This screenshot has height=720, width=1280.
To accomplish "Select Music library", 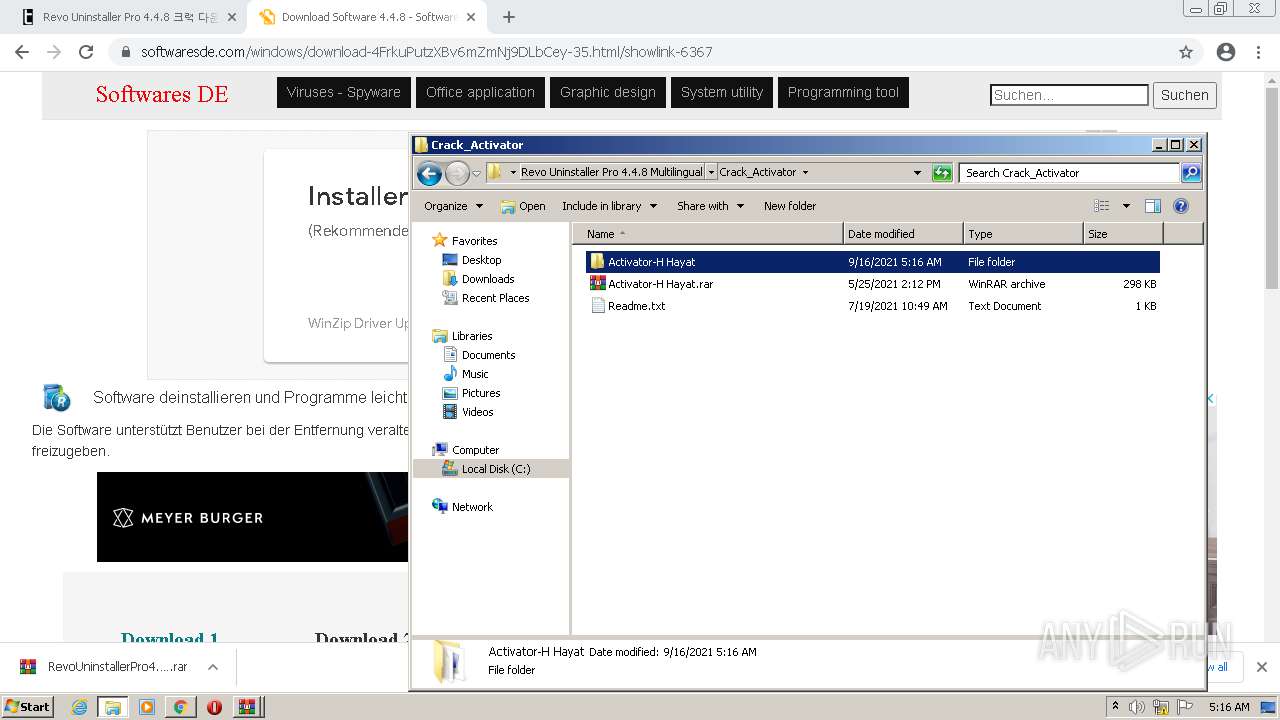I will 475,374.
